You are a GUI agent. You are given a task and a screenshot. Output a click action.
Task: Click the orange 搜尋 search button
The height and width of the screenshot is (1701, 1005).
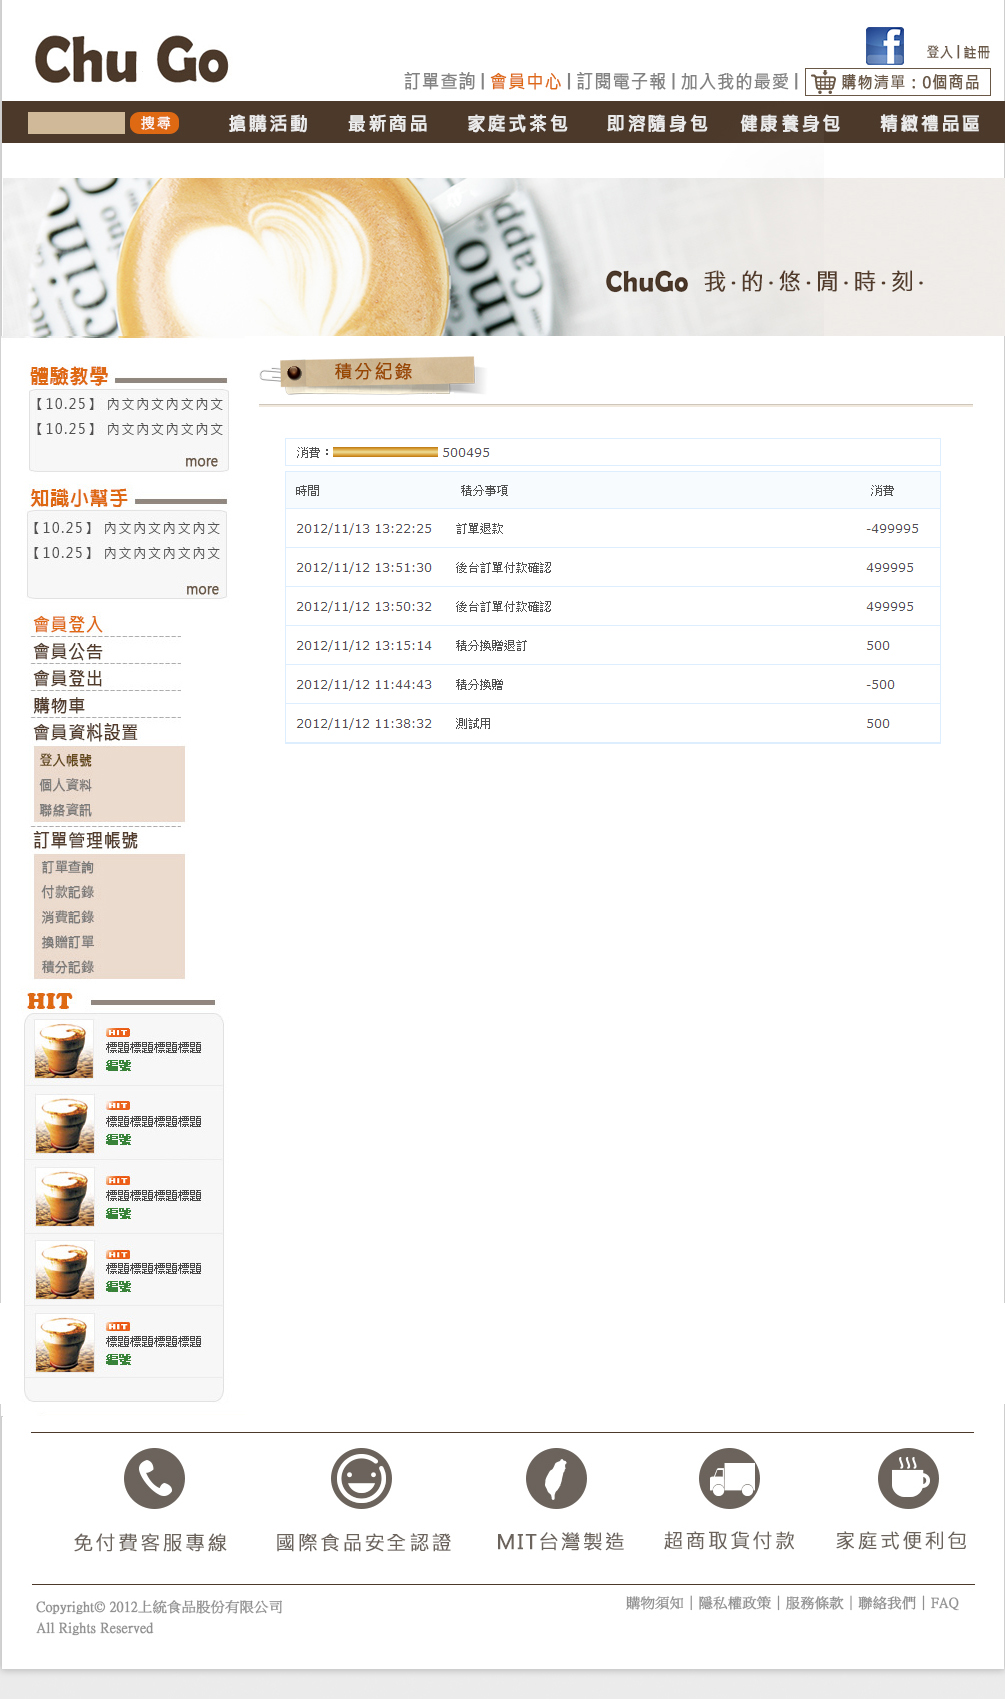pyautogui.click(x=154, y=123)
